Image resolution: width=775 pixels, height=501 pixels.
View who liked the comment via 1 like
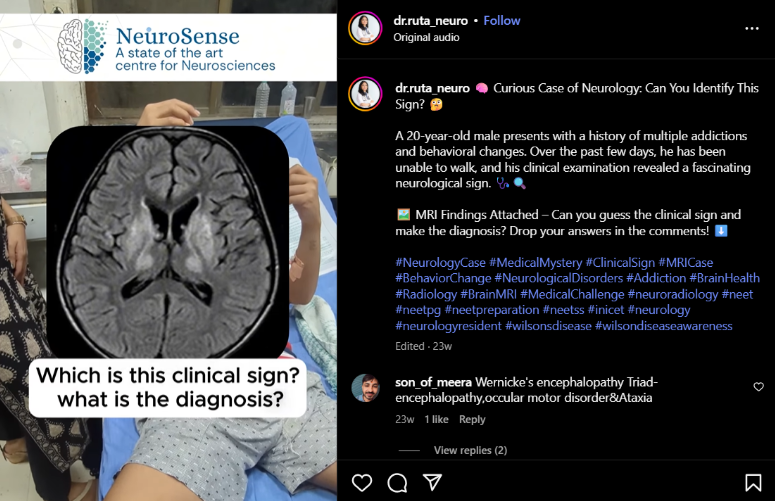click(x=436, y=419)
